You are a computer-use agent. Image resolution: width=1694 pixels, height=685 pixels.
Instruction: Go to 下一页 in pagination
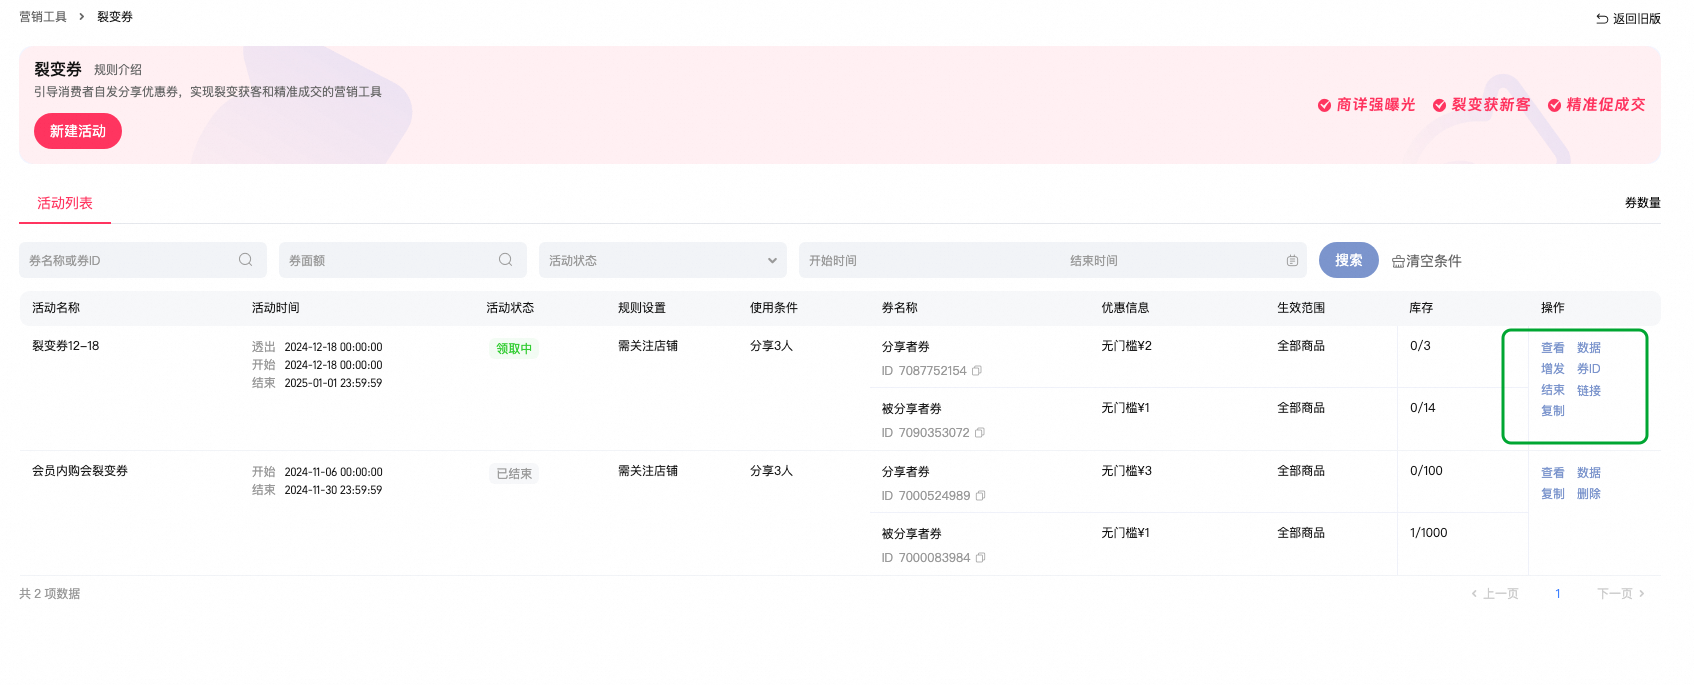click(x=1621, y=594)
